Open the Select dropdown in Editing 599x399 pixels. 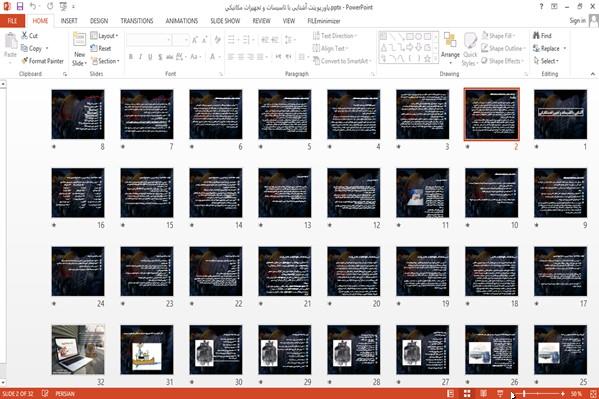coord(546,61)
